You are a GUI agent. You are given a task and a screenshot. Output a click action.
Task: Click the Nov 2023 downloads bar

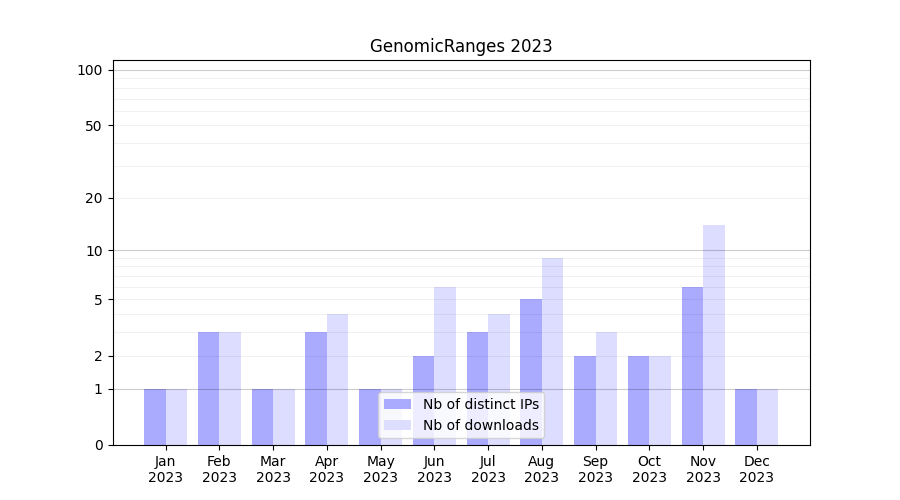[714, 335]
